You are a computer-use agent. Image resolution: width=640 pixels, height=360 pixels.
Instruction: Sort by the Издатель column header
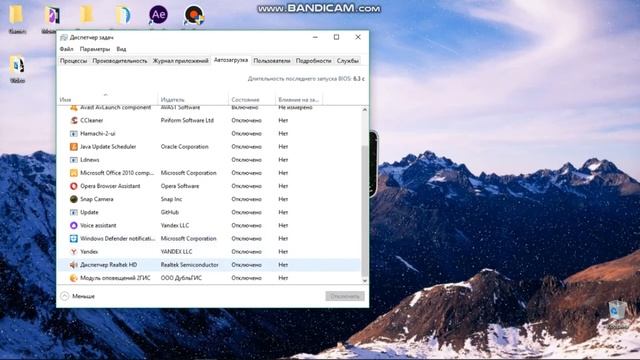(193, 99)
